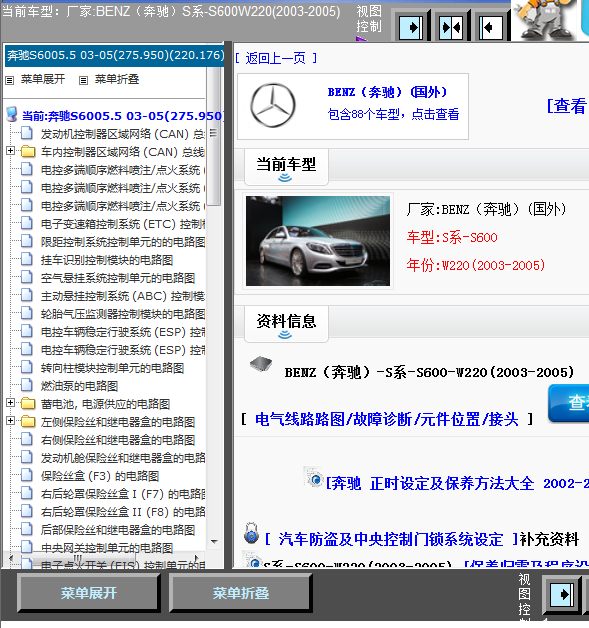Click the down chevron under 当前车型 tab
Image resolution: width=589 pixels, height=628 pixels.
point(285,178)
